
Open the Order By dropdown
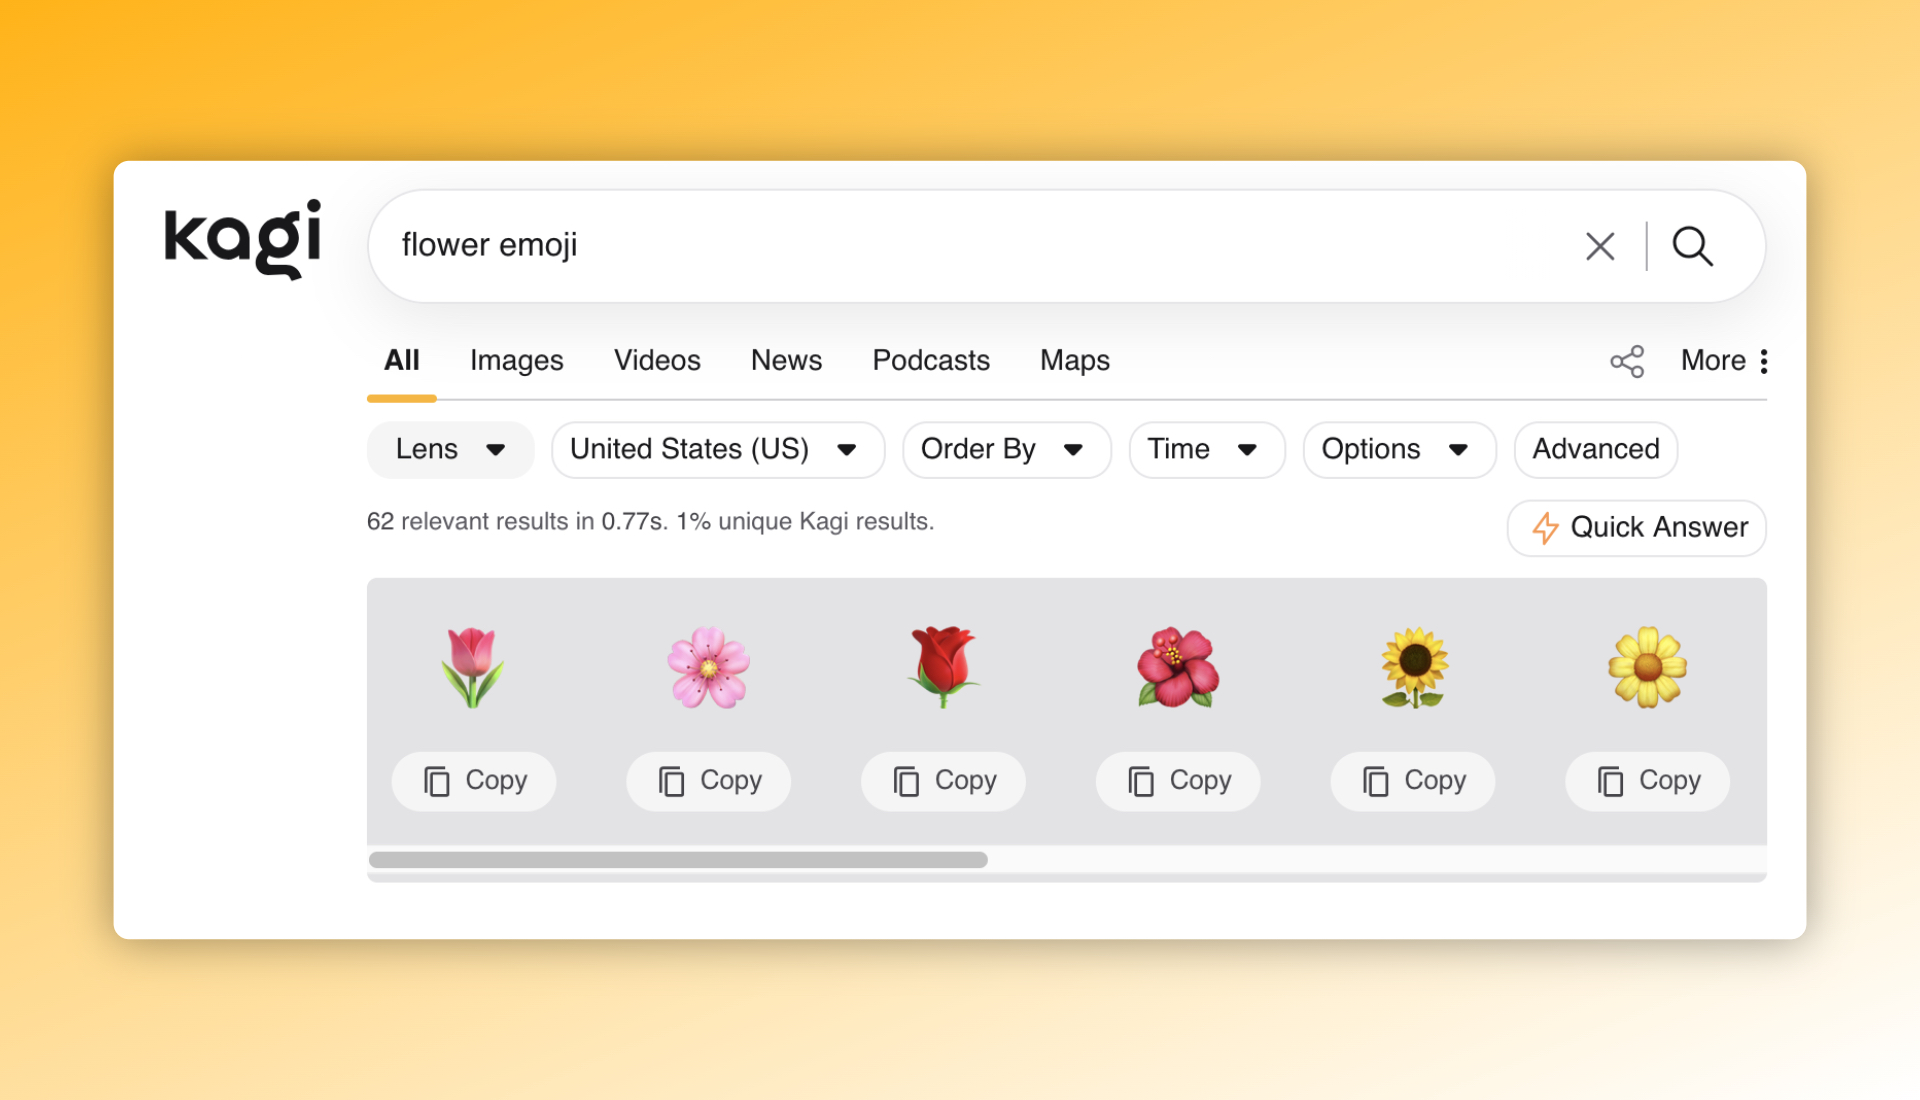pos(1005,449)
